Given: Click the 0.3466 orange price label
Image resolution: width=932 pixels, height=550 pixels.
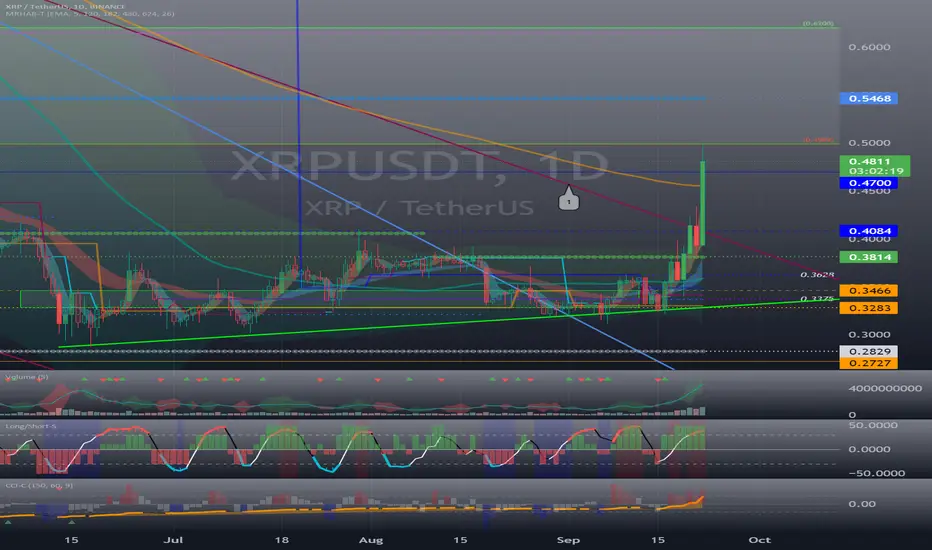Looking at the screenshot, I should (x=868, y=291).
